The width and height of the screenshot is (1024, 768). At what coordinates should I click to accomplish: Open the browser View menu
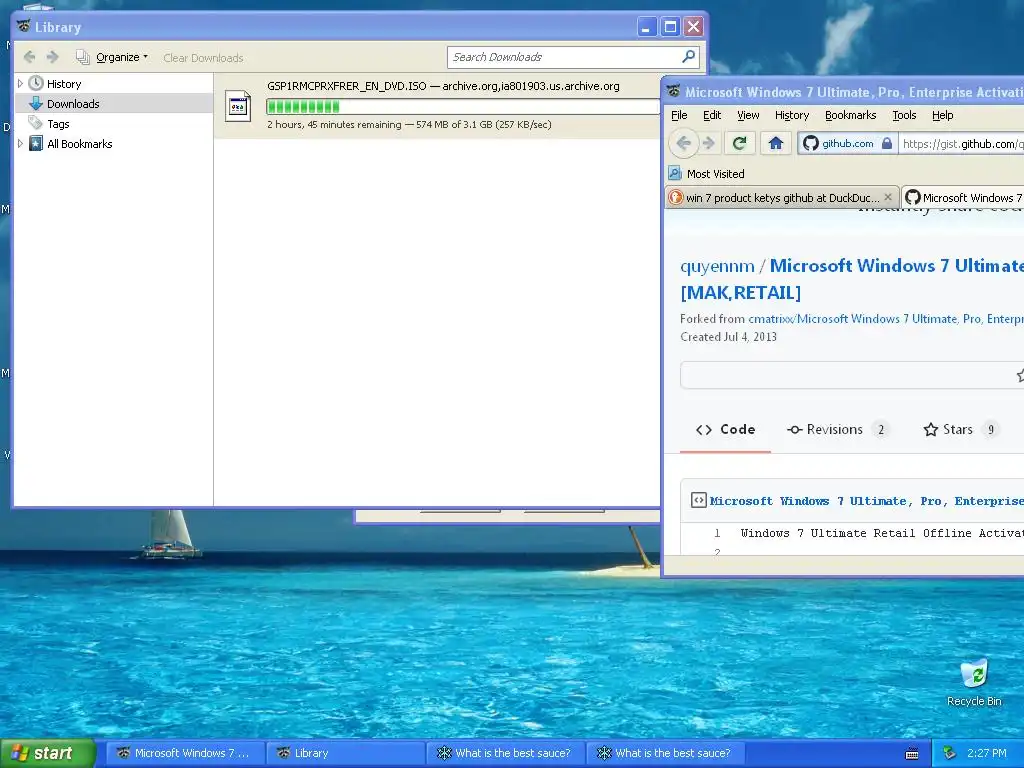(x=748, y=116)
